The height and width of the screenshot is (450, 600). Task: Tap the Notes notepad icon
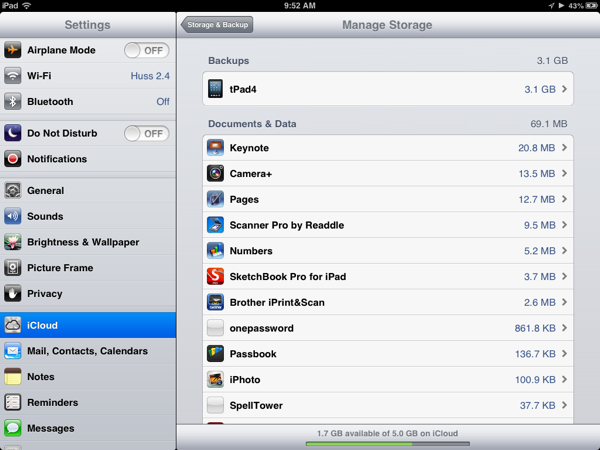click(x=13, y=377)
